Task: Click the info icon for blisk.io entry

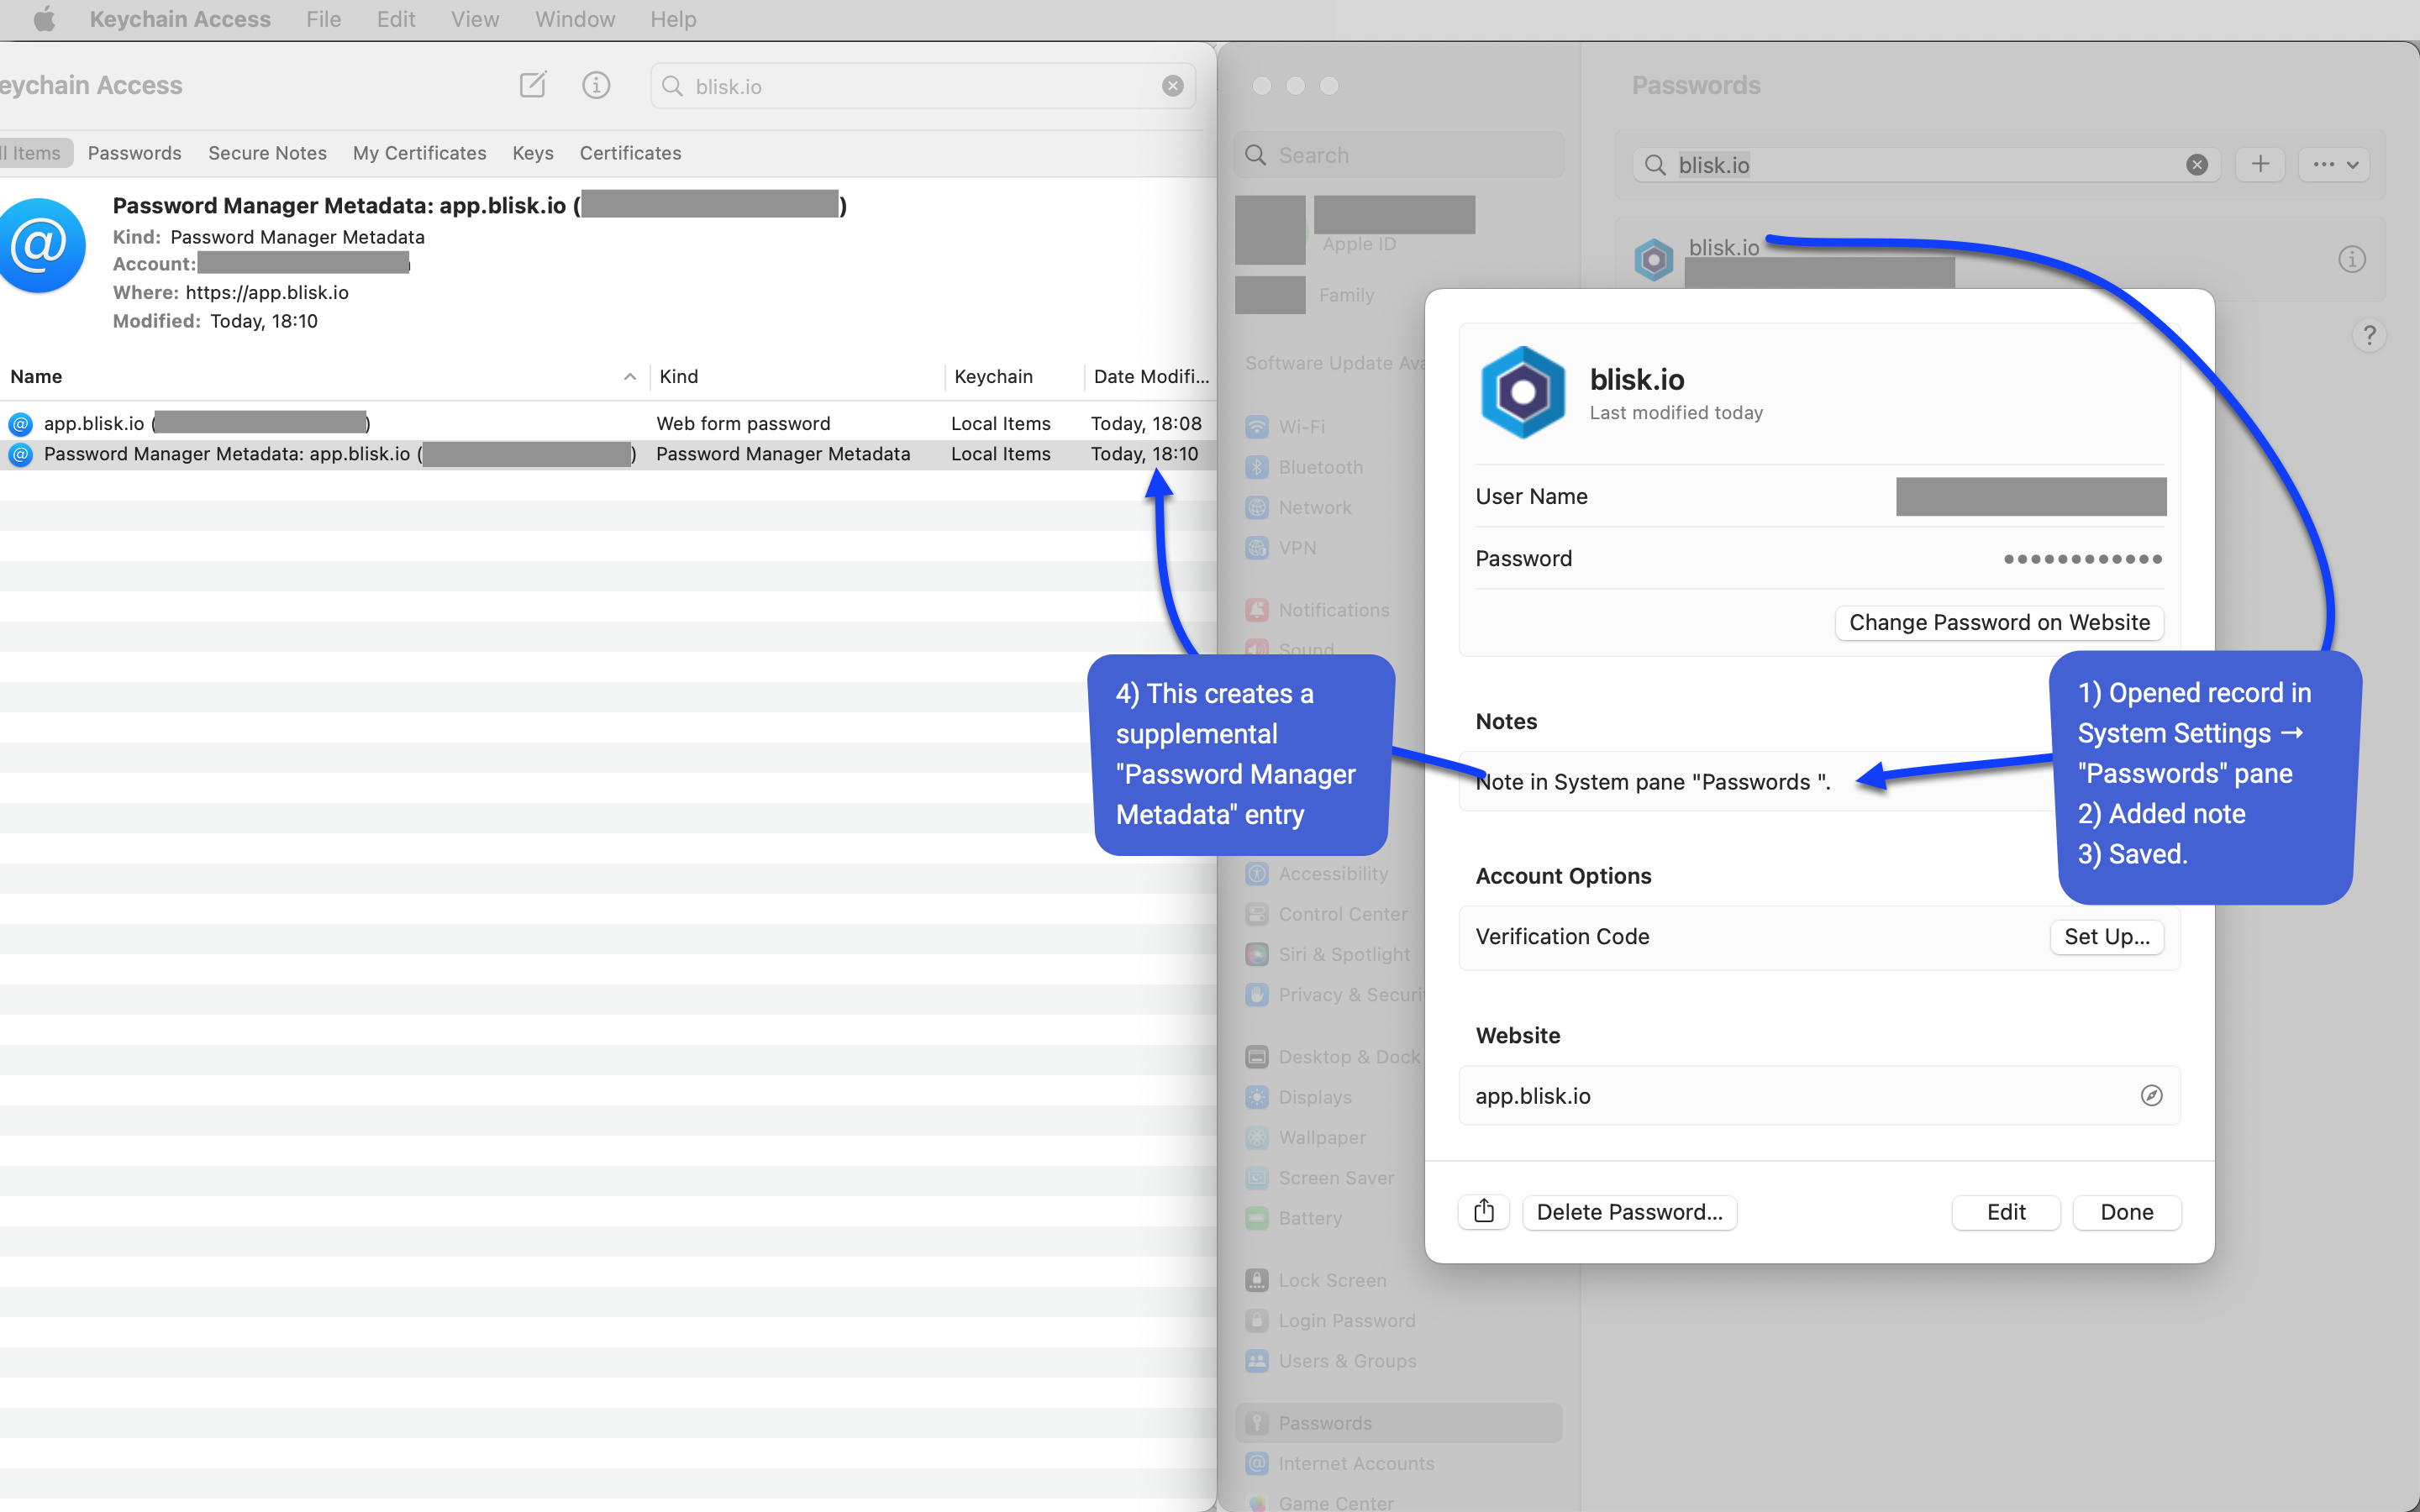Action: pos(2351,260)
